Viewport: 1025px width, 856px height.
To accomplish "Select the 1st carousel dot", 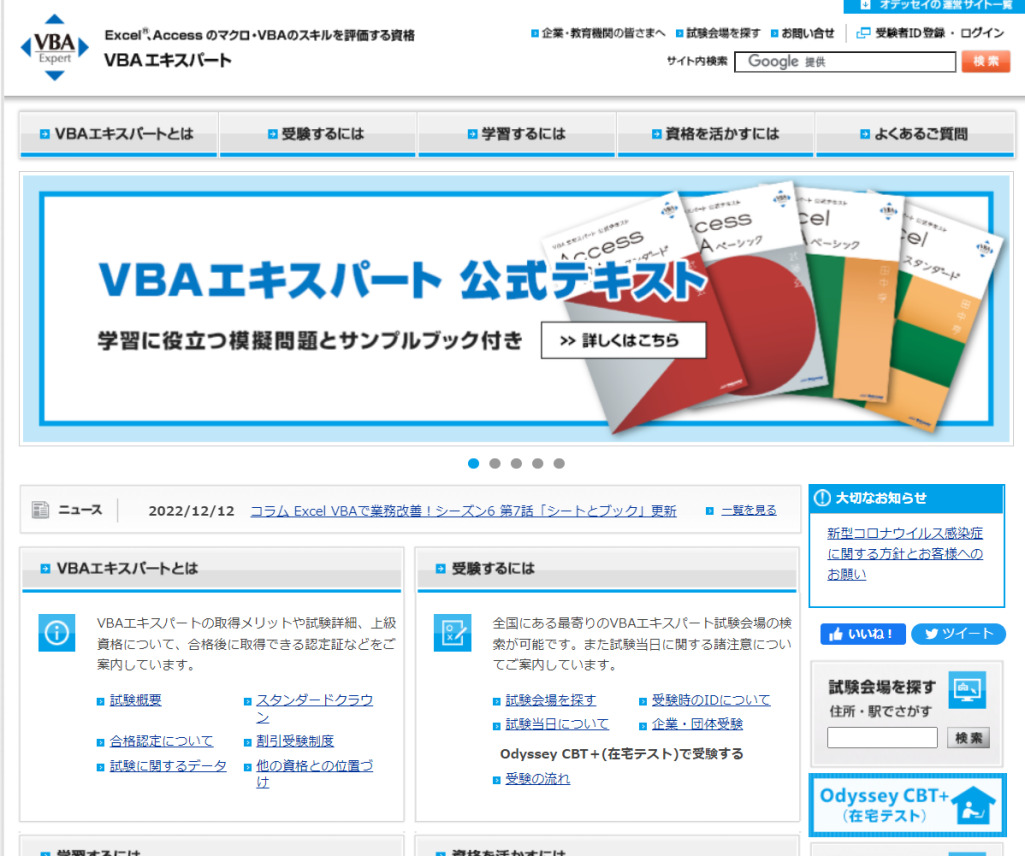I will 474,464.
